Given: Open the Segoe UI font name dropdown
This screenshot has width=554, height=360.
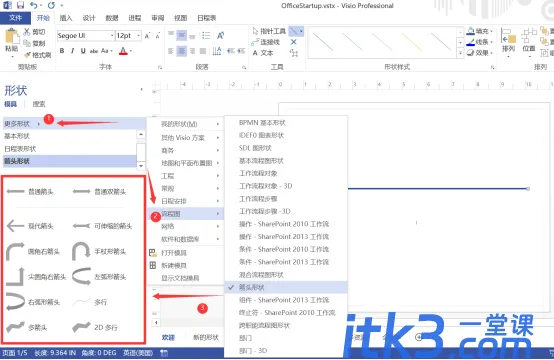Looking at the screenshot, I should click(x=112, y=36).
